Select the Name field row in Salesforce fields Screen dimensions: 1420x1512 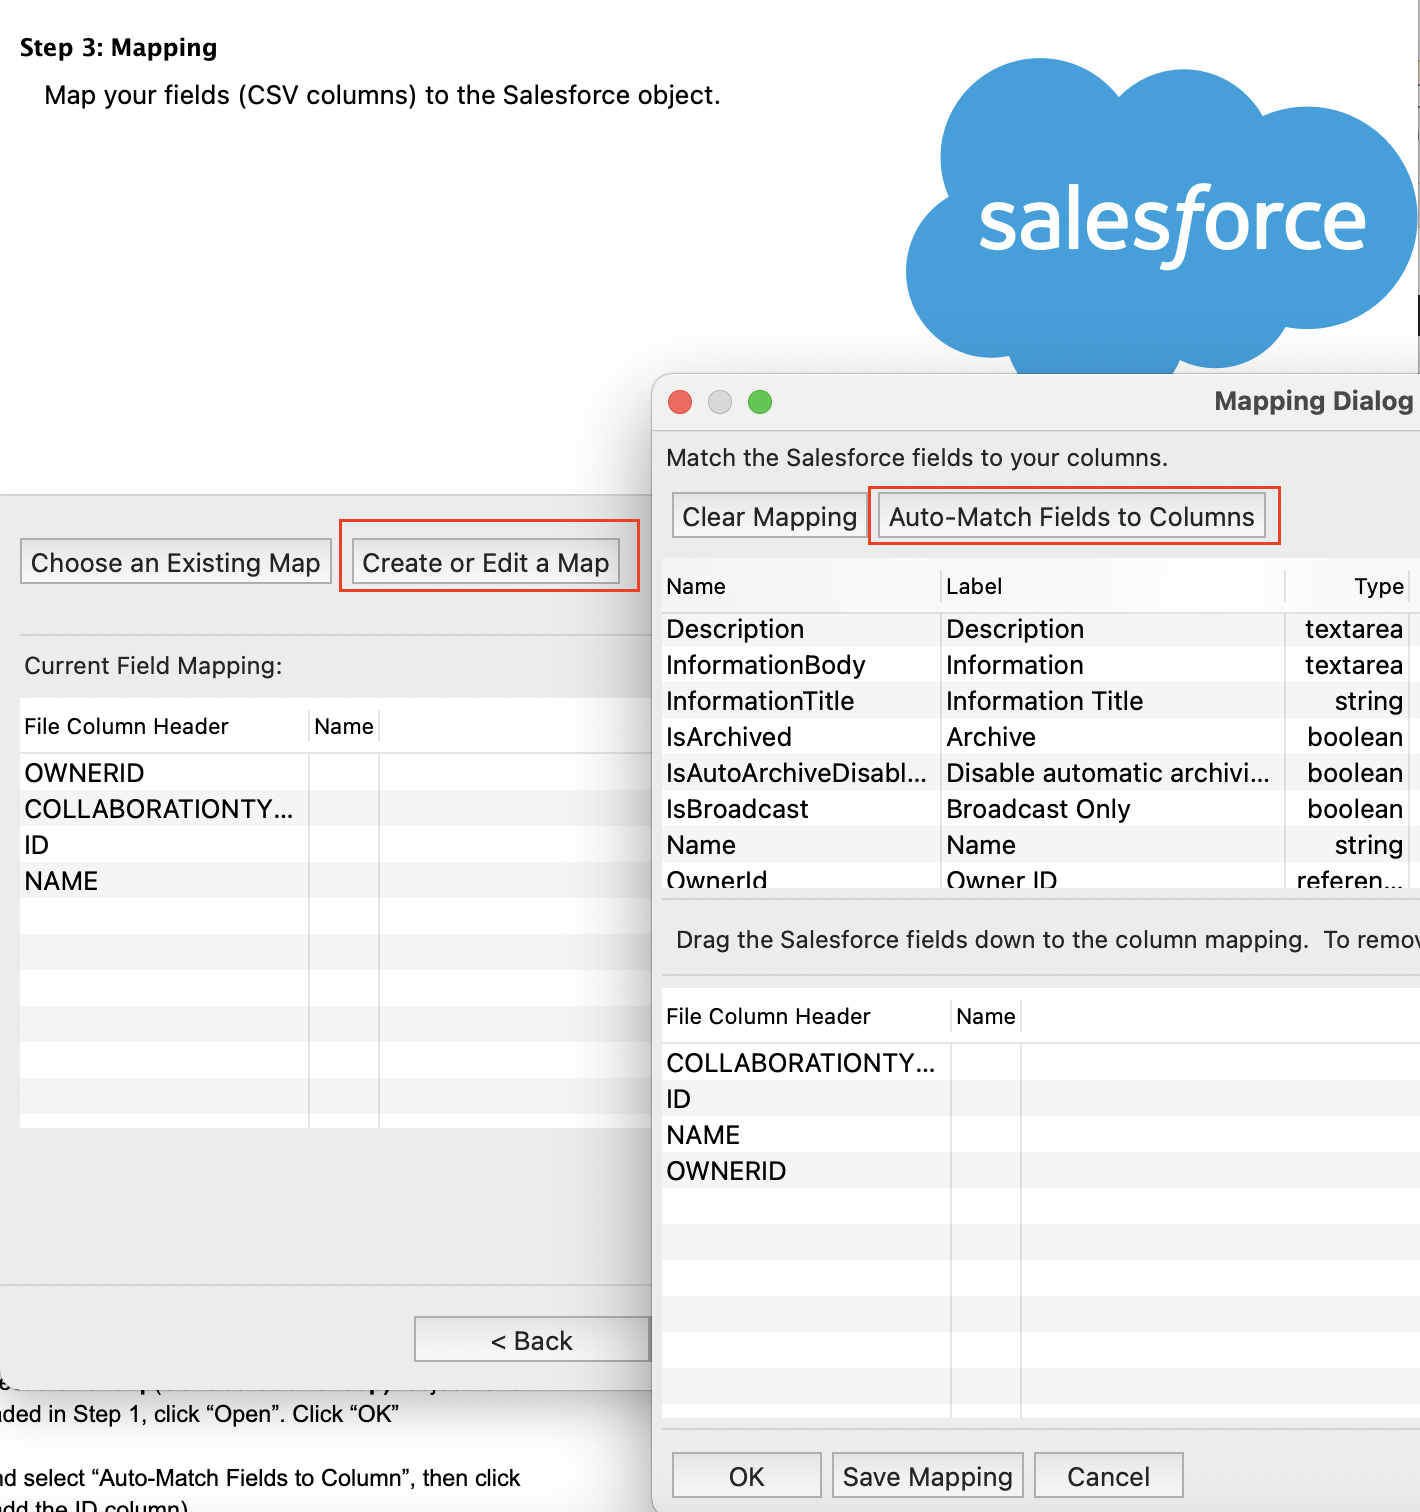click(1040, 845)
